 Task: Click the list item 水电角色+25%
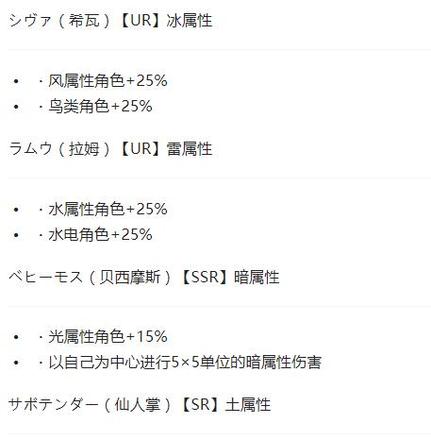coord(100,235)
